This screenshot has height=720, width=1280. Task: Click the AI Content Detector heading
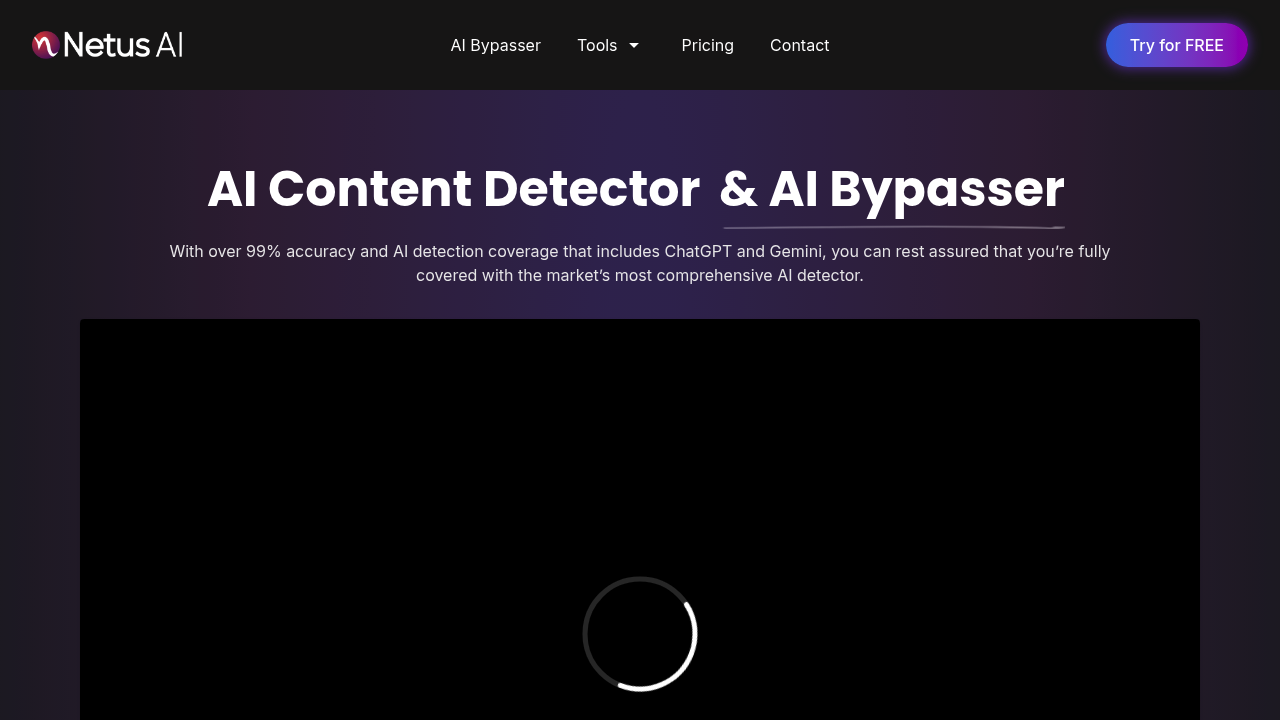tap(453, 189)
